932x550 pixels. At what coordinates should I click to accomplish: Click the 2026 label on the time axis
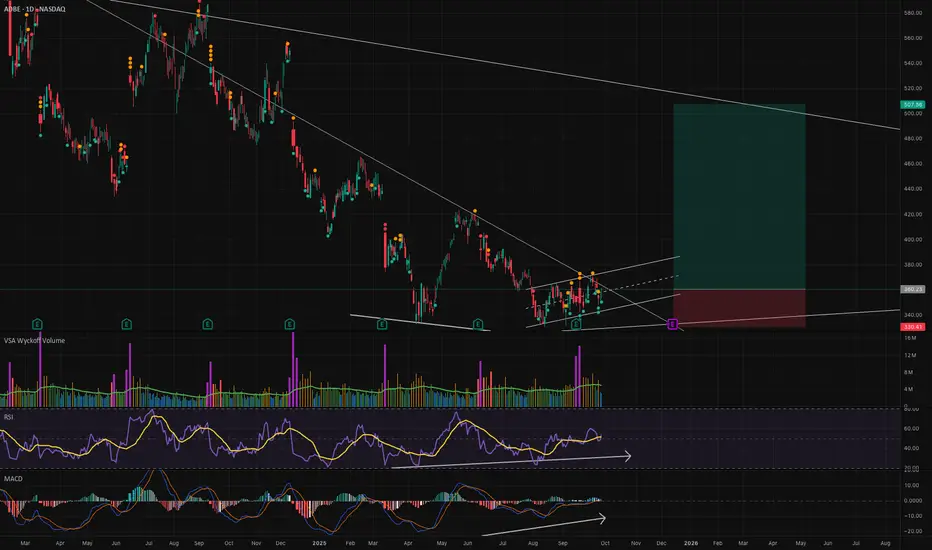click(691, 543)
